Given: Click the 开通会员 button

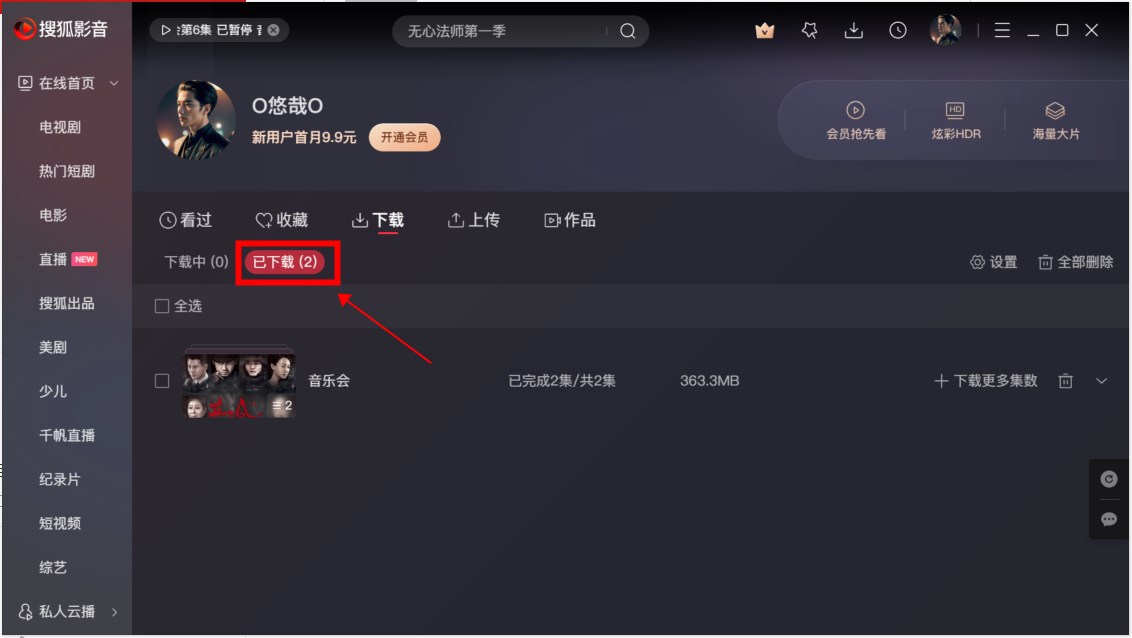Looking at the screenshot, I should click(404, 137).
